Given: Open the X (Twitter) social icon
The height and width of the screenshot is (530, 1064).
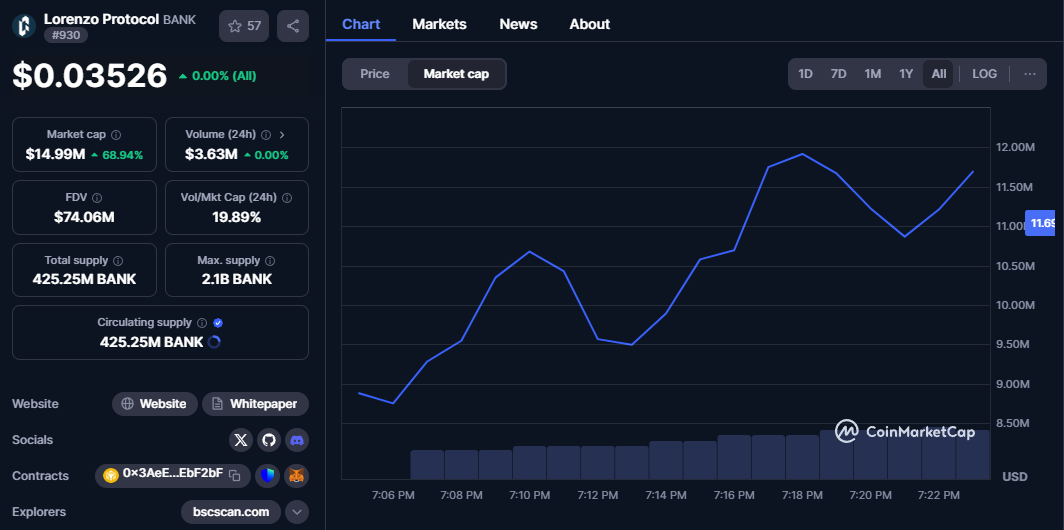Looking at the screenshot, I should pyautogui.click(x=241, y=440).
